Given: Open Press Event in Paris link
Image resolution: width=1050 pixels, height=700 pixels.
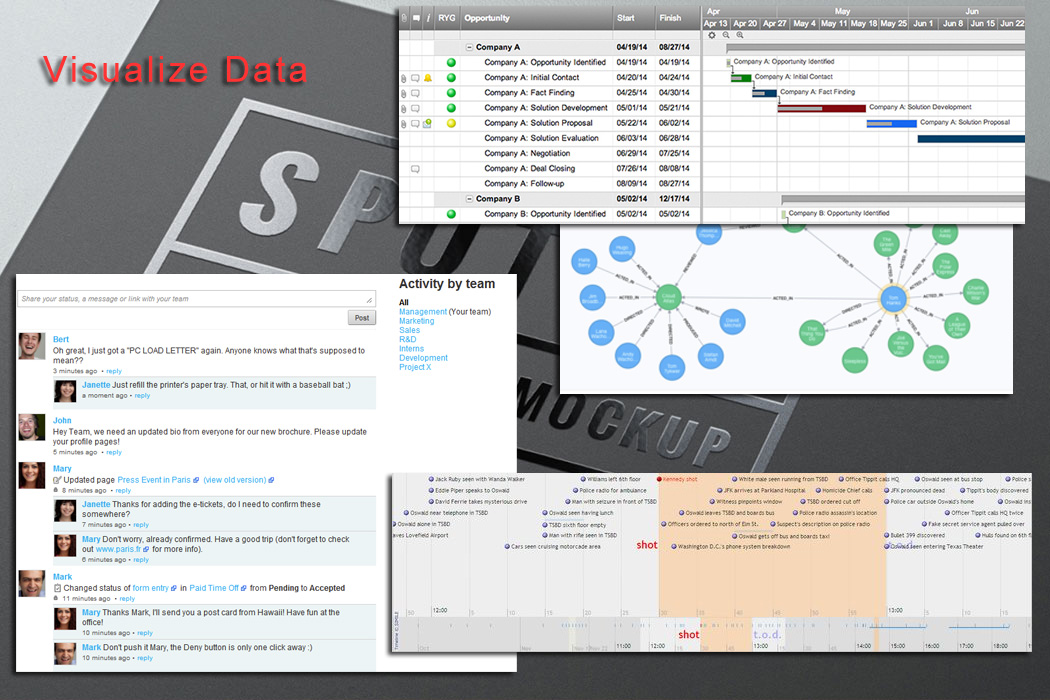Looking at the screenshot, I should (x=154, y=480).
